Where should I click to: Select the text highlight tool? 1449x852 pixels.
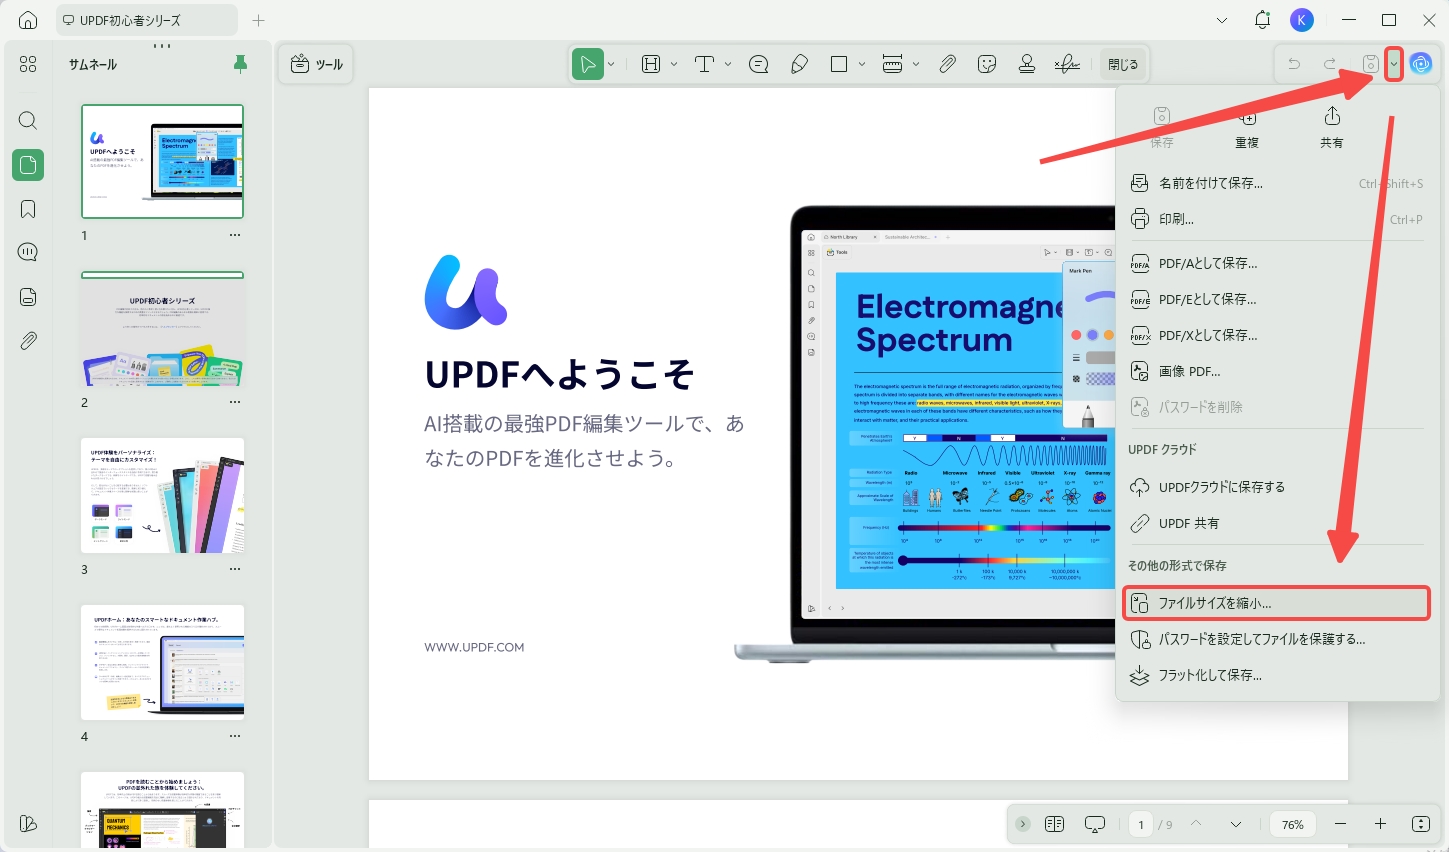[651, 64]
